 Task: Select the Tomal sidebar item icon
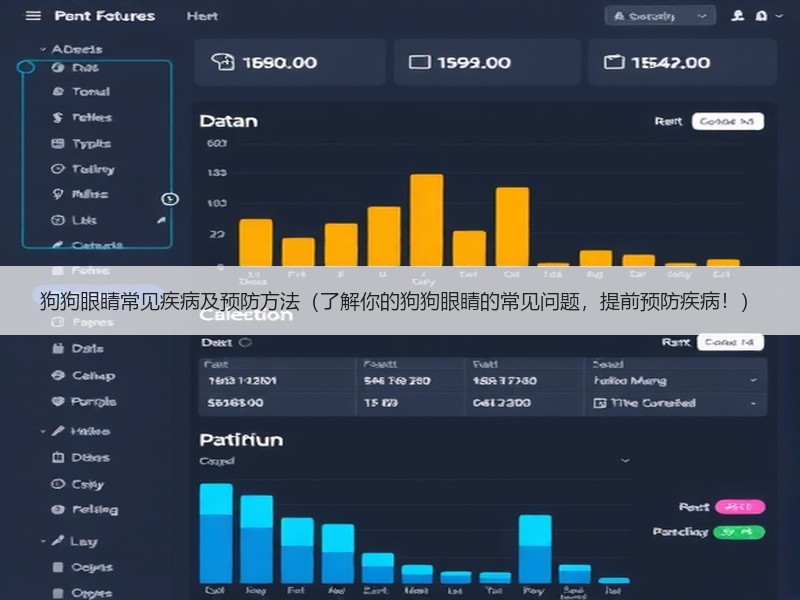point(58,92)
